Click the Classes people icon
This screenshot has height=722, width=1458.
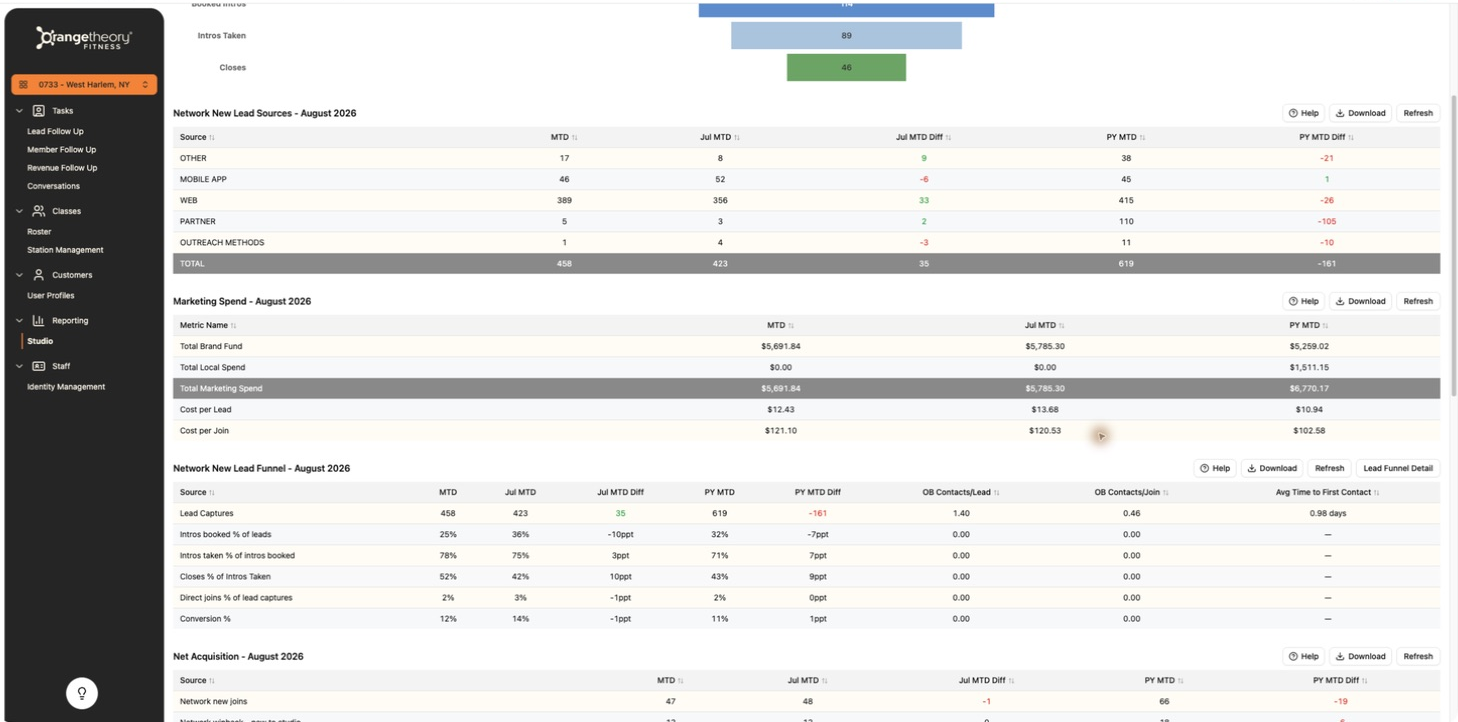coord(39,211)
